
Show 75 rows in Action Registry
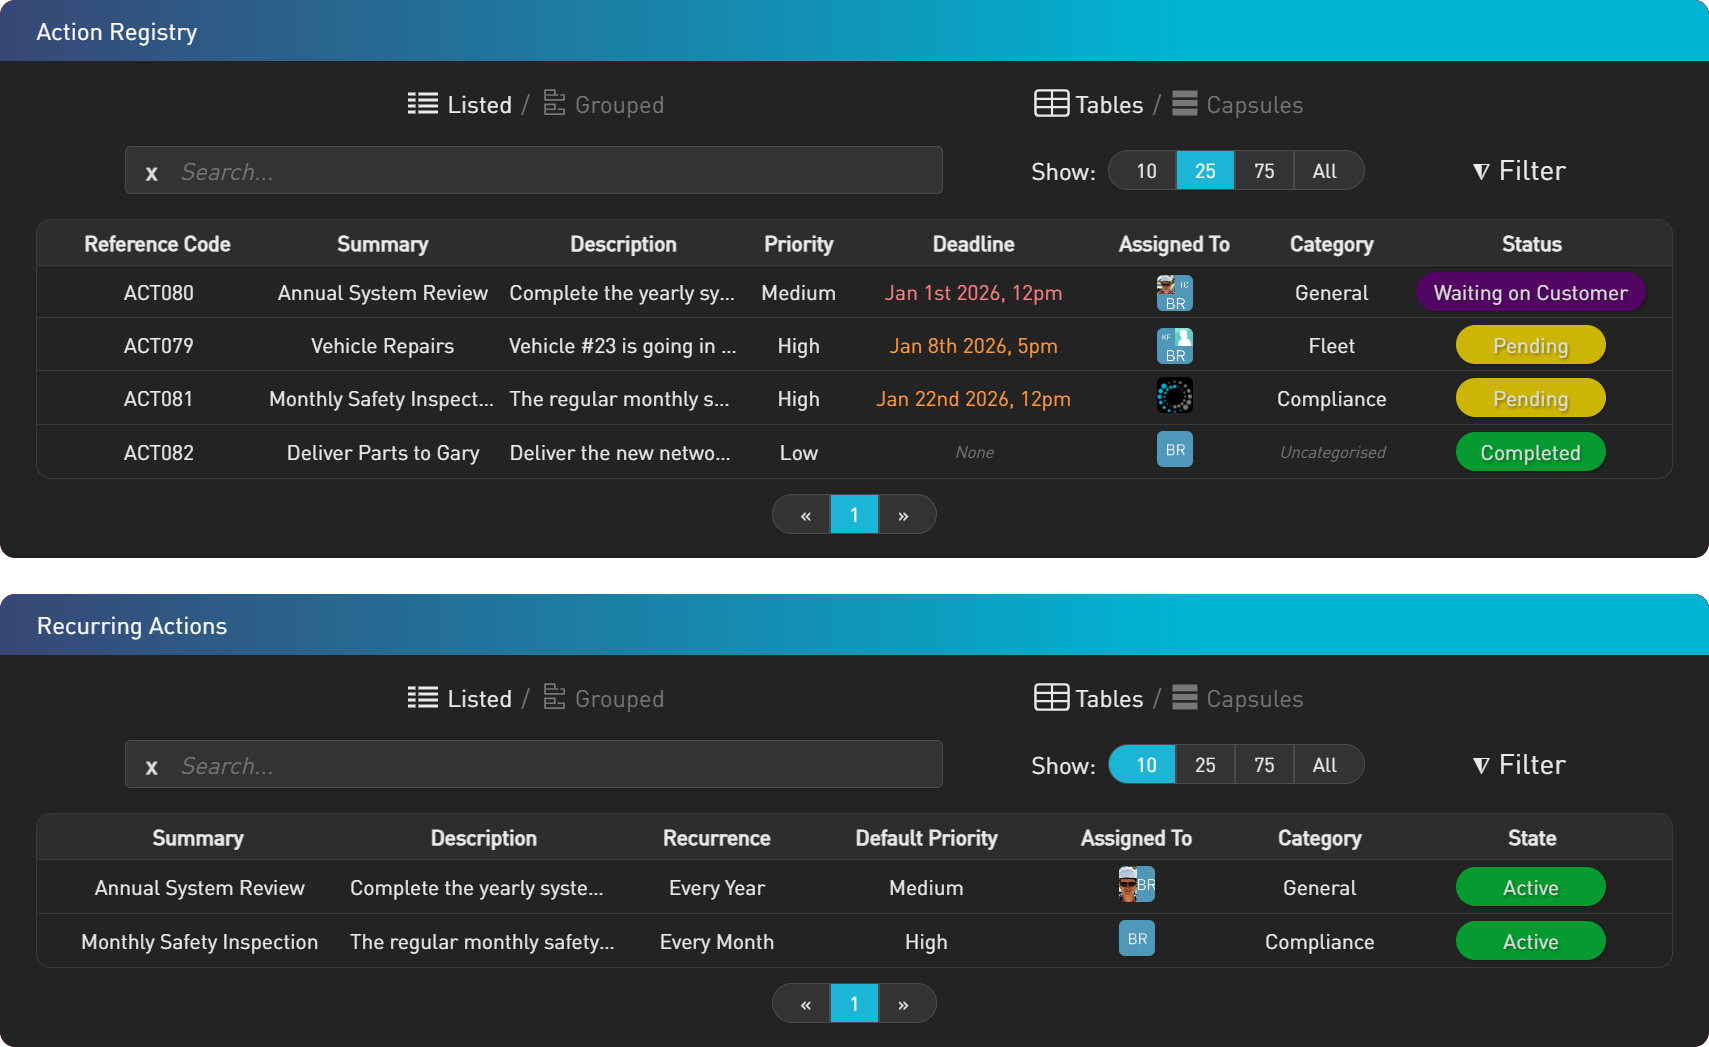pos(1264,171)
